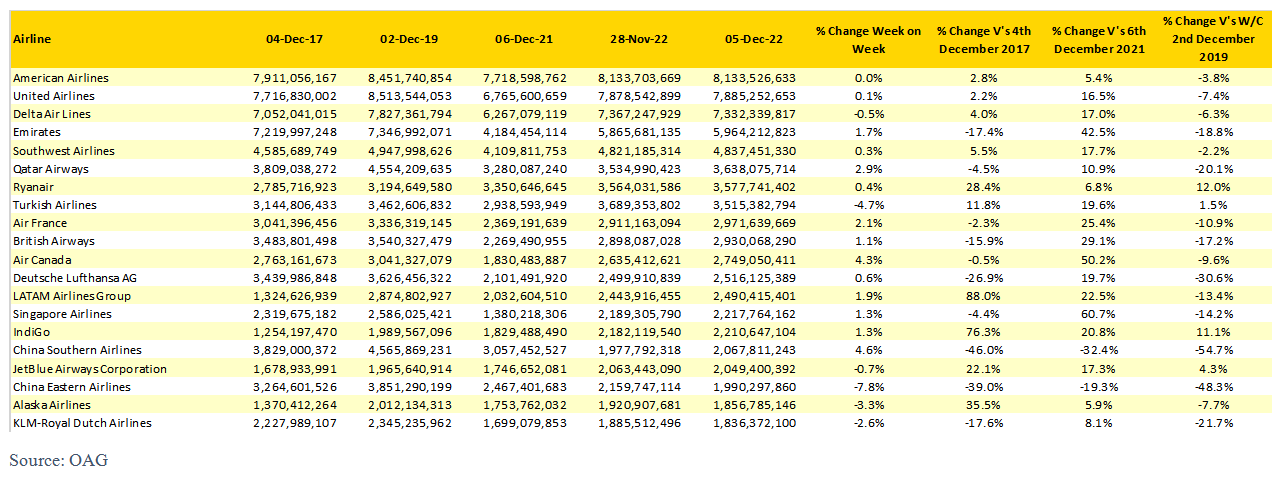Select value 7,911,056,167 for American Airlines
This screenshot has height=477, width=1280.
click(x=295, y=78)
